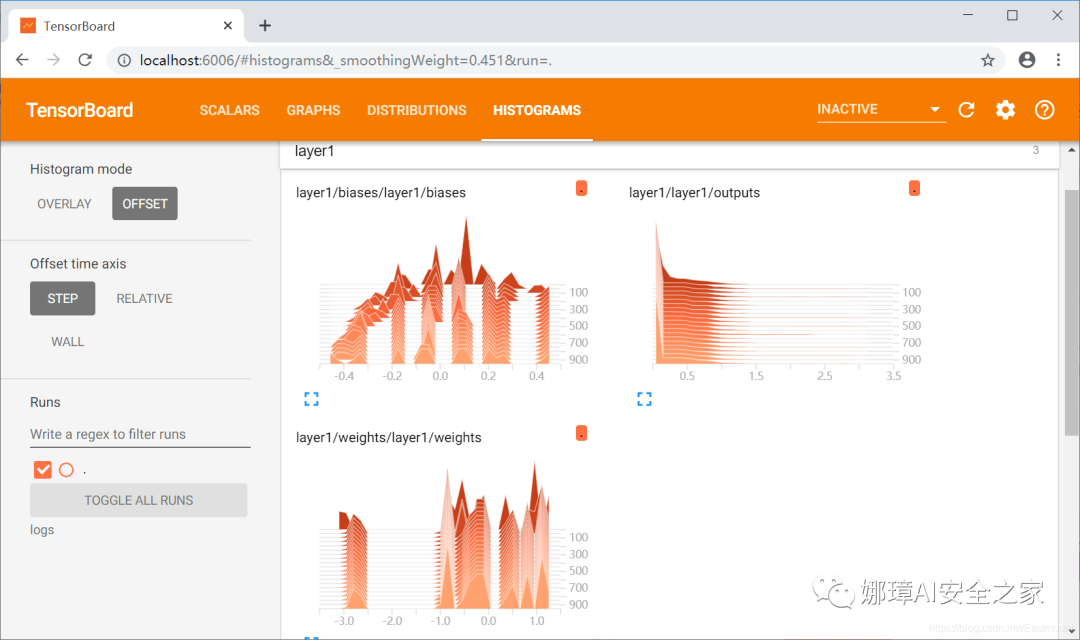Click the layer1/biases histogram chart
1080x640 pixels.
coord(441,296)
